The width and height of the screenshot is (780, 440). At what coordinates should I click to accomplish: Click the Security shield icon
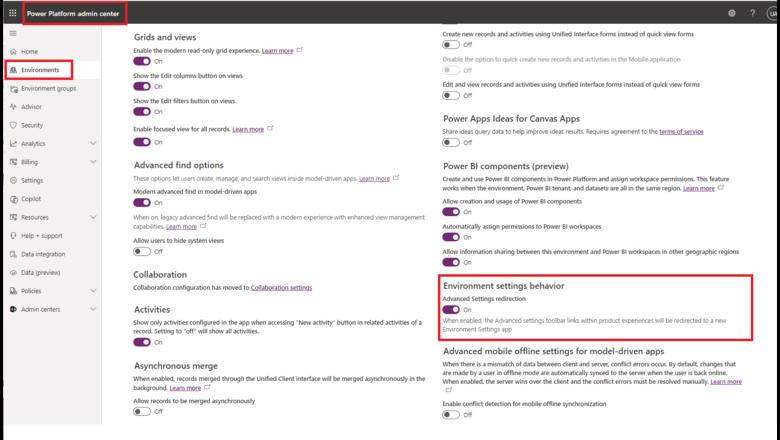(13, 125)
